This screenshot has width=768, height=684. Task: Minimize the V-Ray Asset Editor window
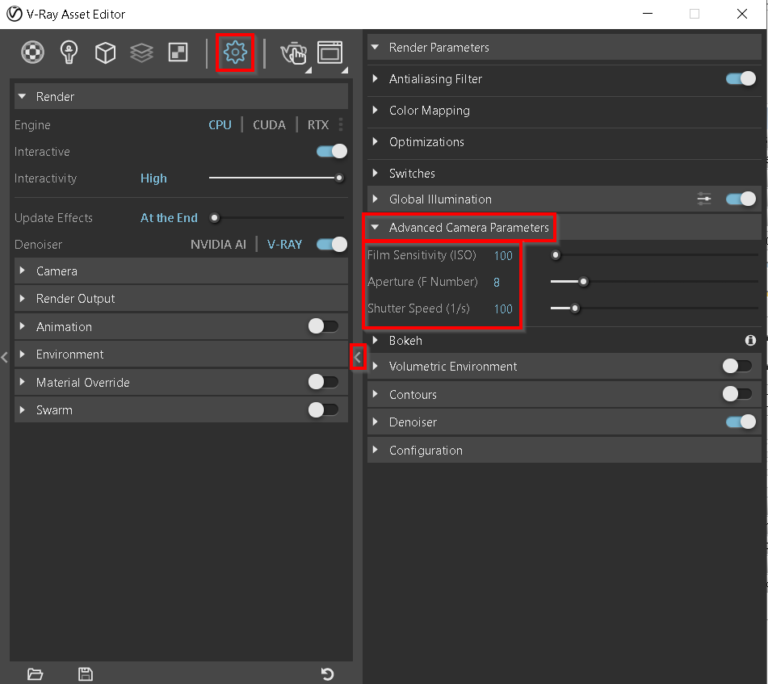click(648, 14)
